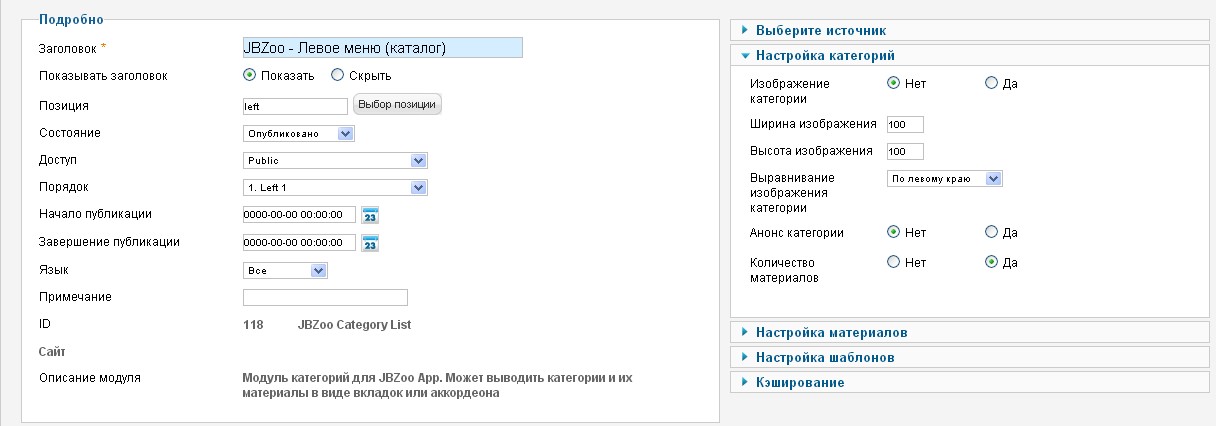This screenshot has height=426, width=1216.
Task: Collapse the Настройка категорий panel
Action: [x=824, y=56]
